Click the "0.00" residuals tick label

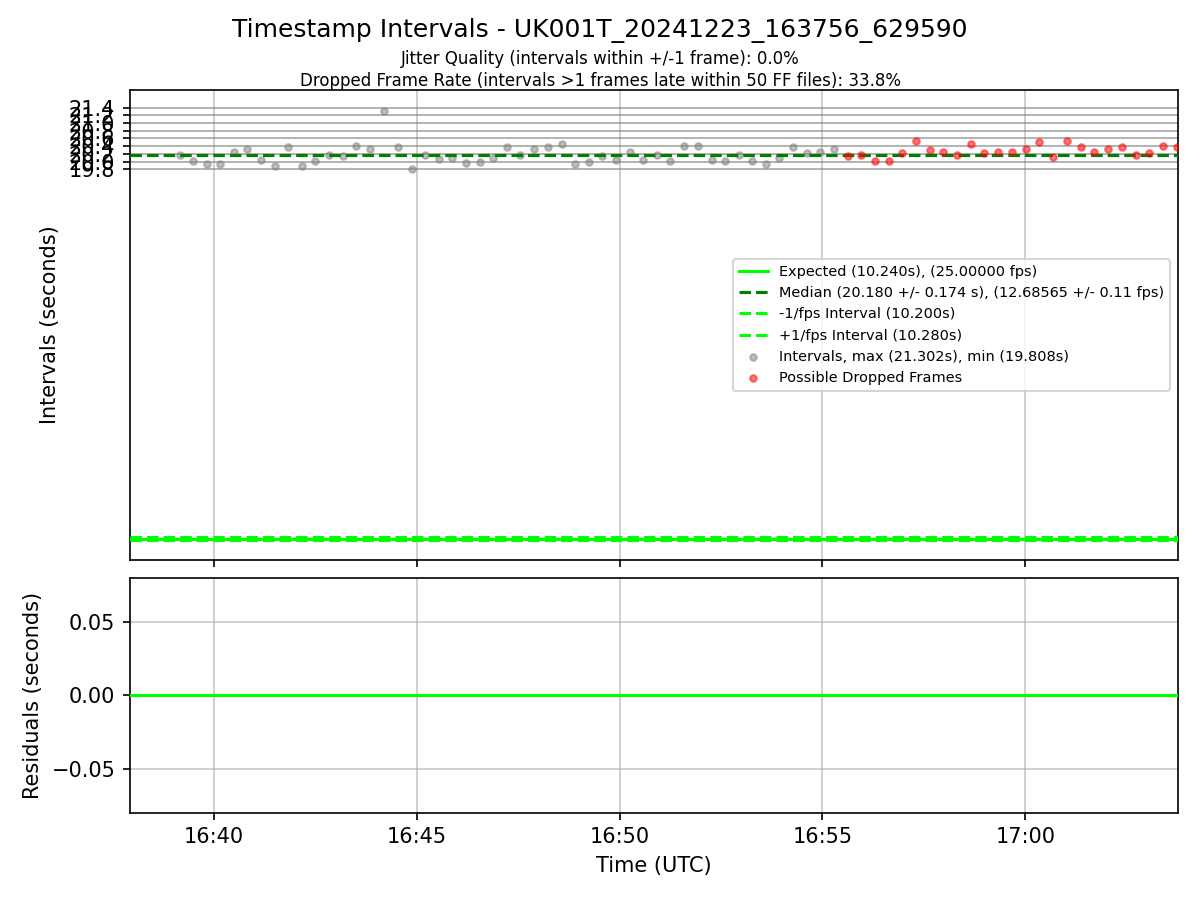pyautogui.click(x=92, y=695)
